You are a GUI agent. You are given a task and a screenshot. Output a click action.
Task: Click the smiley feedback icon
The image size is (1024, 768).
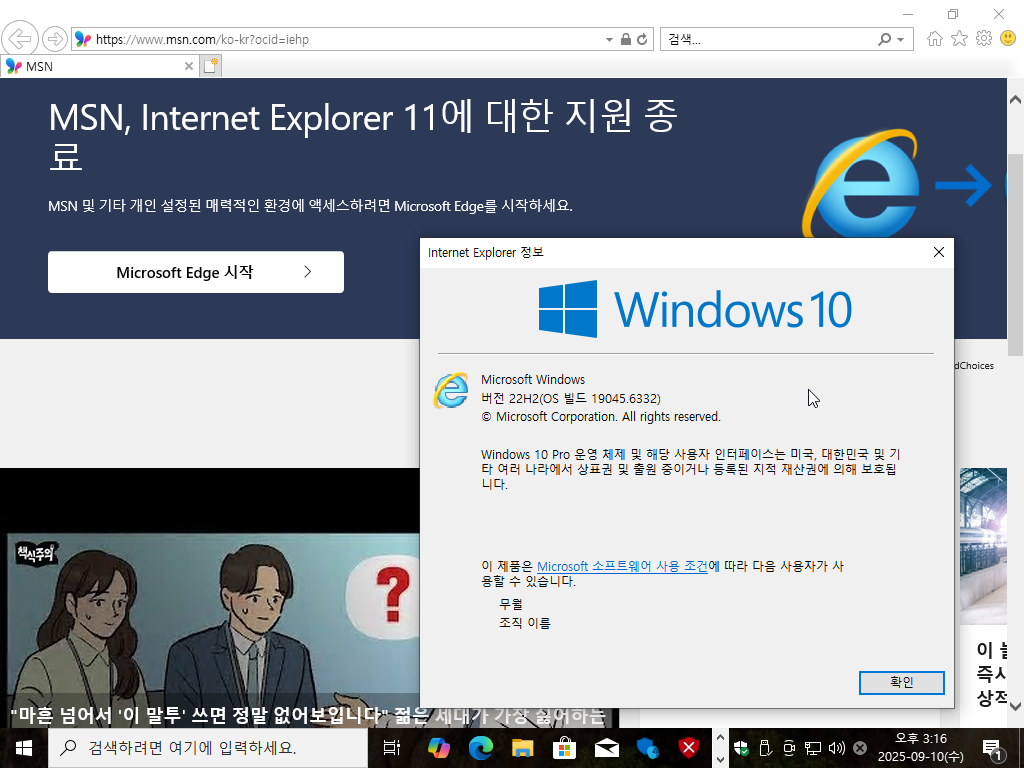pyautogui.click(x=1008, y=39)
